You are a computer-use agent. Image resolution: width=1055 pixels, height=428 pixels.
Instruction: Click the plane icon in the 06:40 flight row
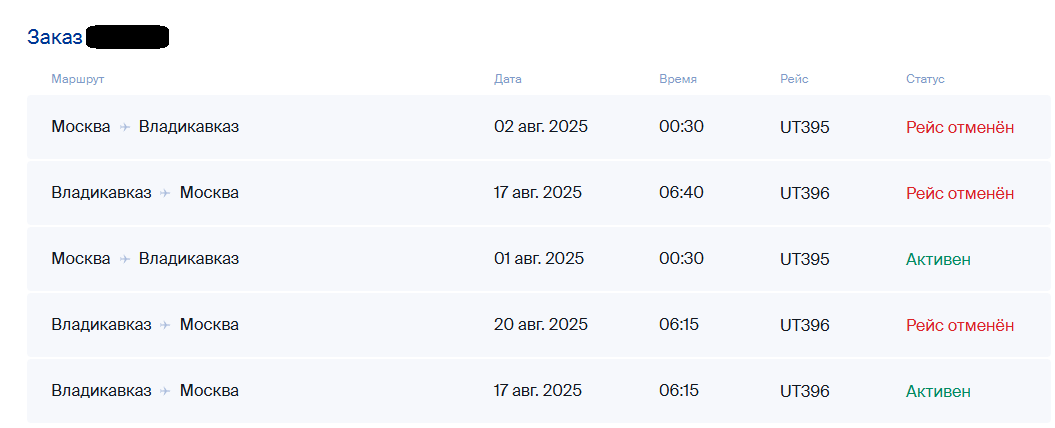tap(165, 193)
